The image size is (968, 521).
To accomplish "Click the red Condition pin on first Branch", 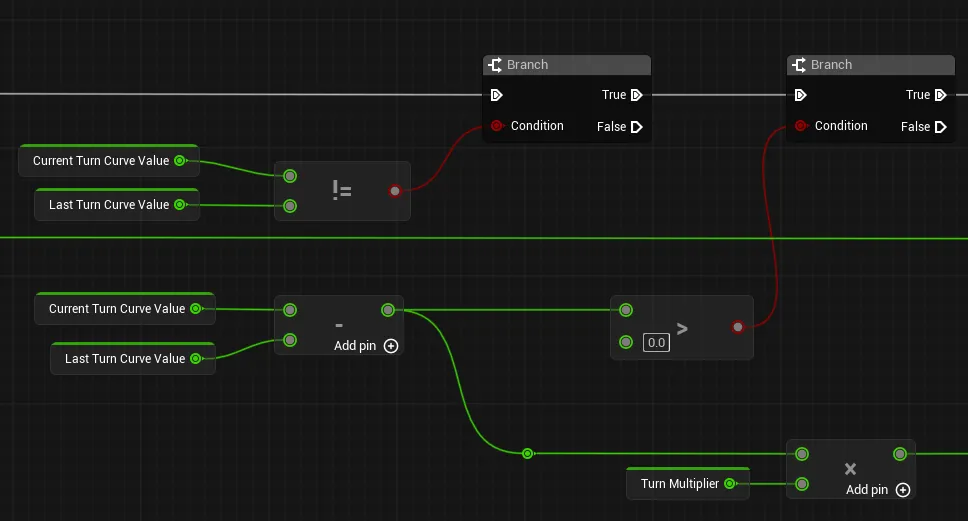I will tap(497, 126).
